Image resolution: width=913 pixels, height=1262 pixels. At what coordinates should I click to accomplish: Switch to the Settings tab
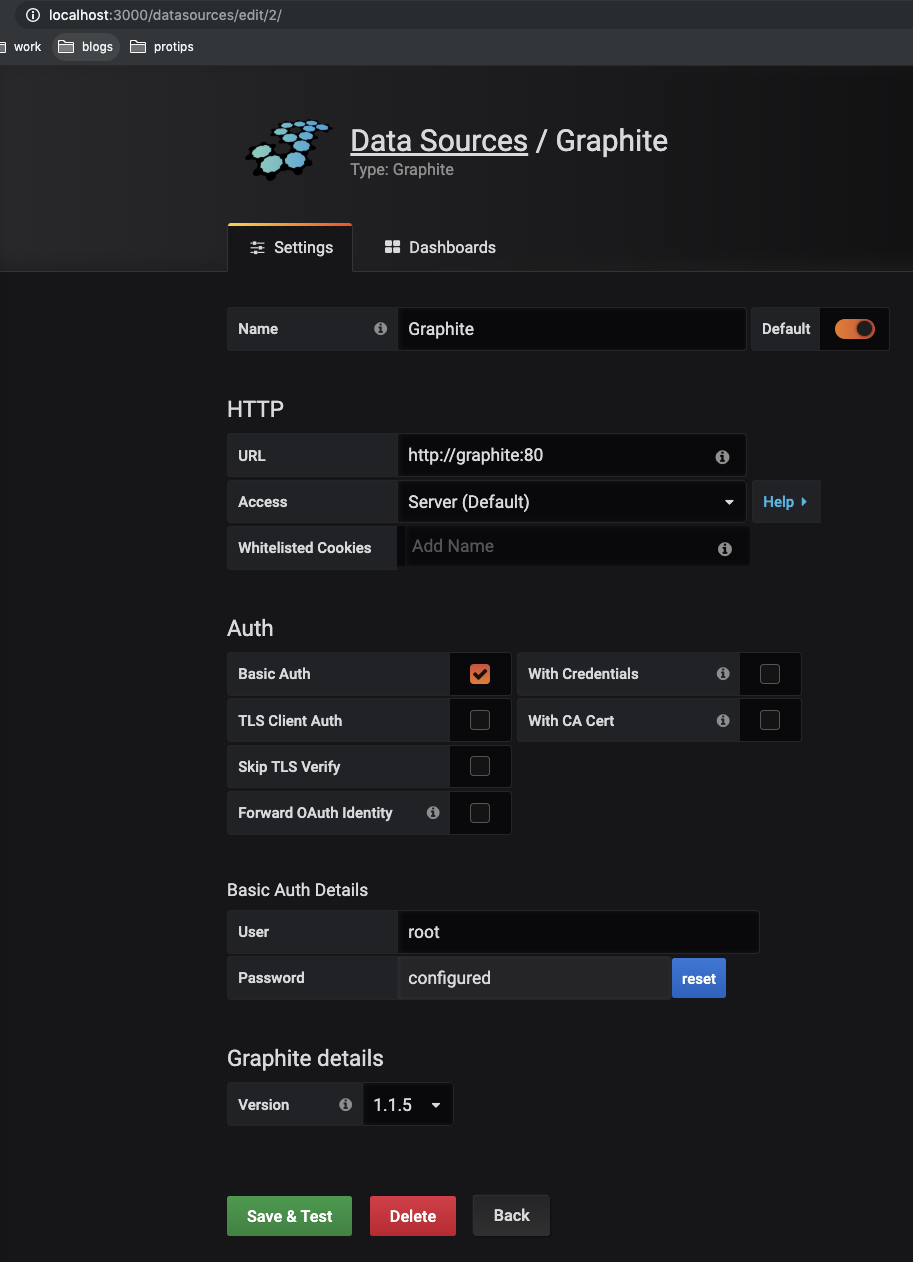tap(290, 247)
